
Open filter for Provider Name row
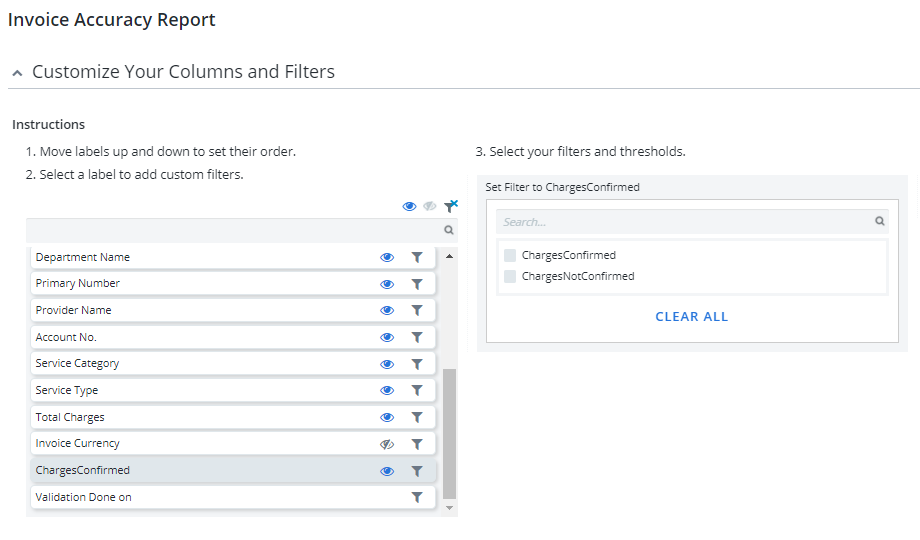click(417, 310)
